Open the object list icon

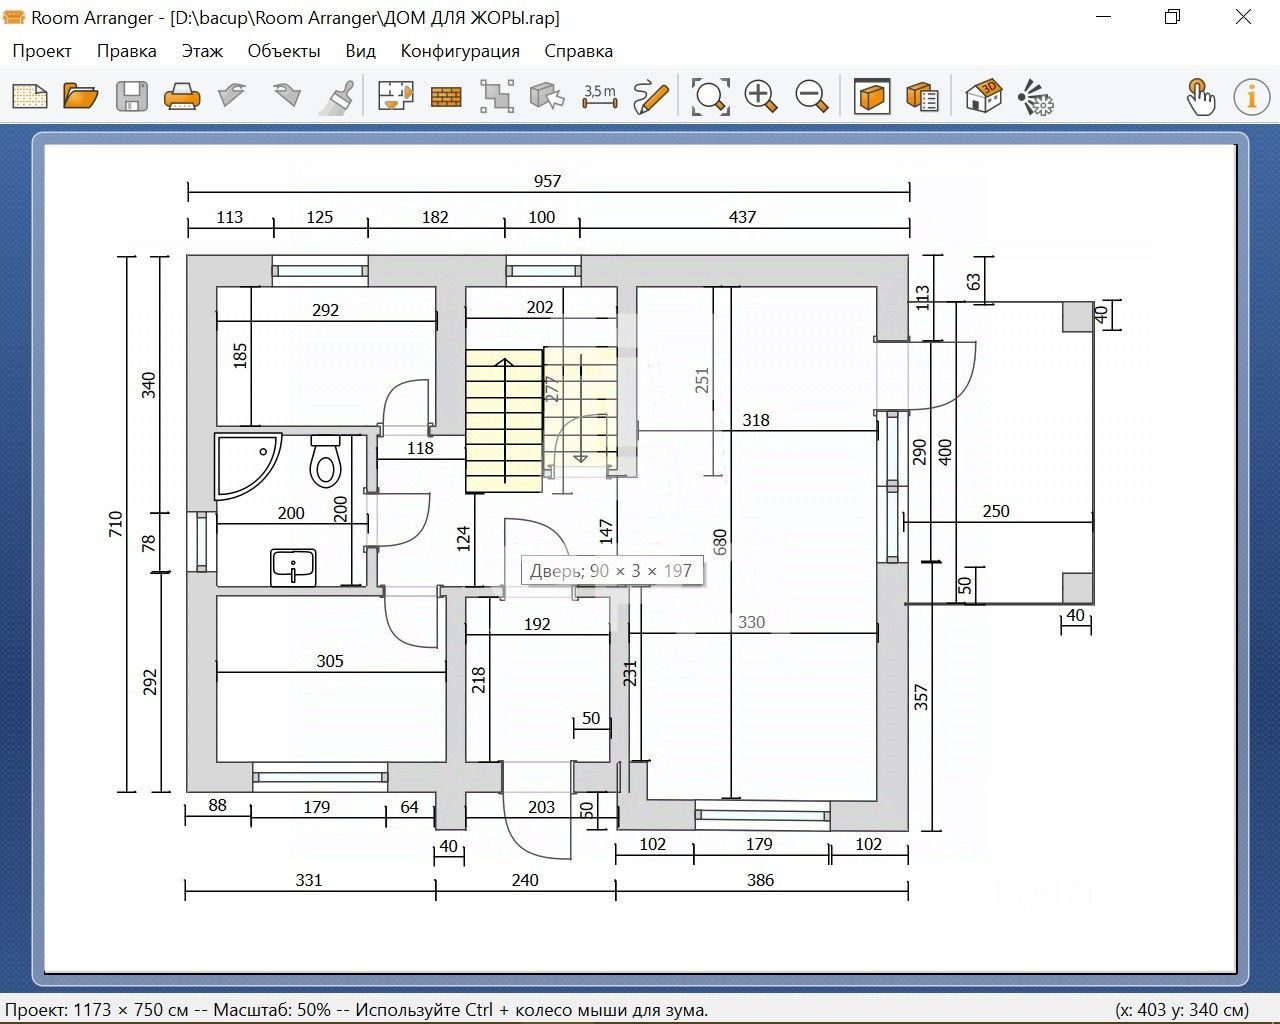point(922,97)
